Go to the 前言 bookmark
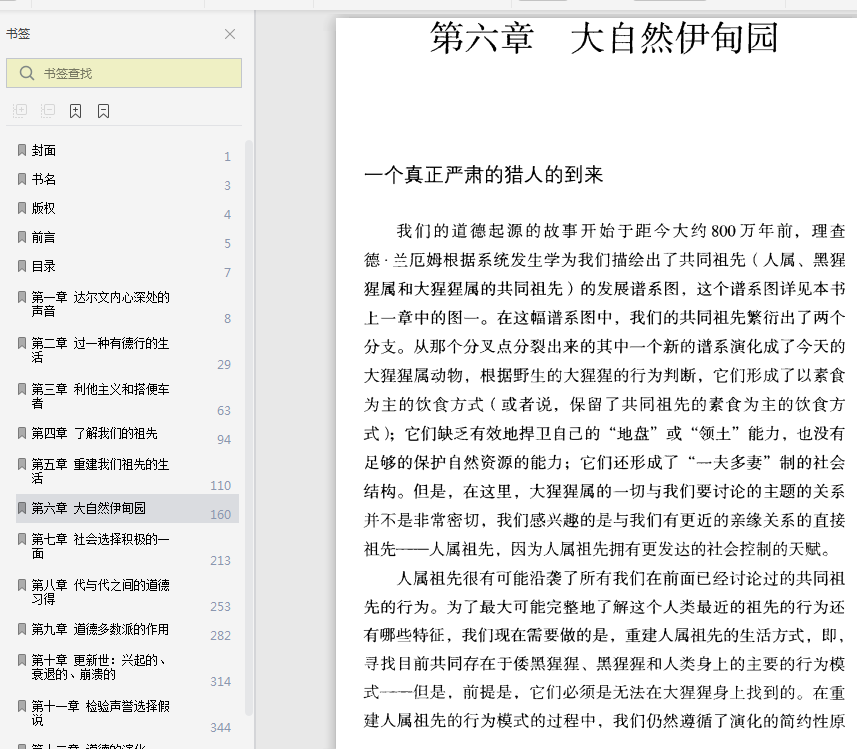857x749 pixels. tap(43, 237)
